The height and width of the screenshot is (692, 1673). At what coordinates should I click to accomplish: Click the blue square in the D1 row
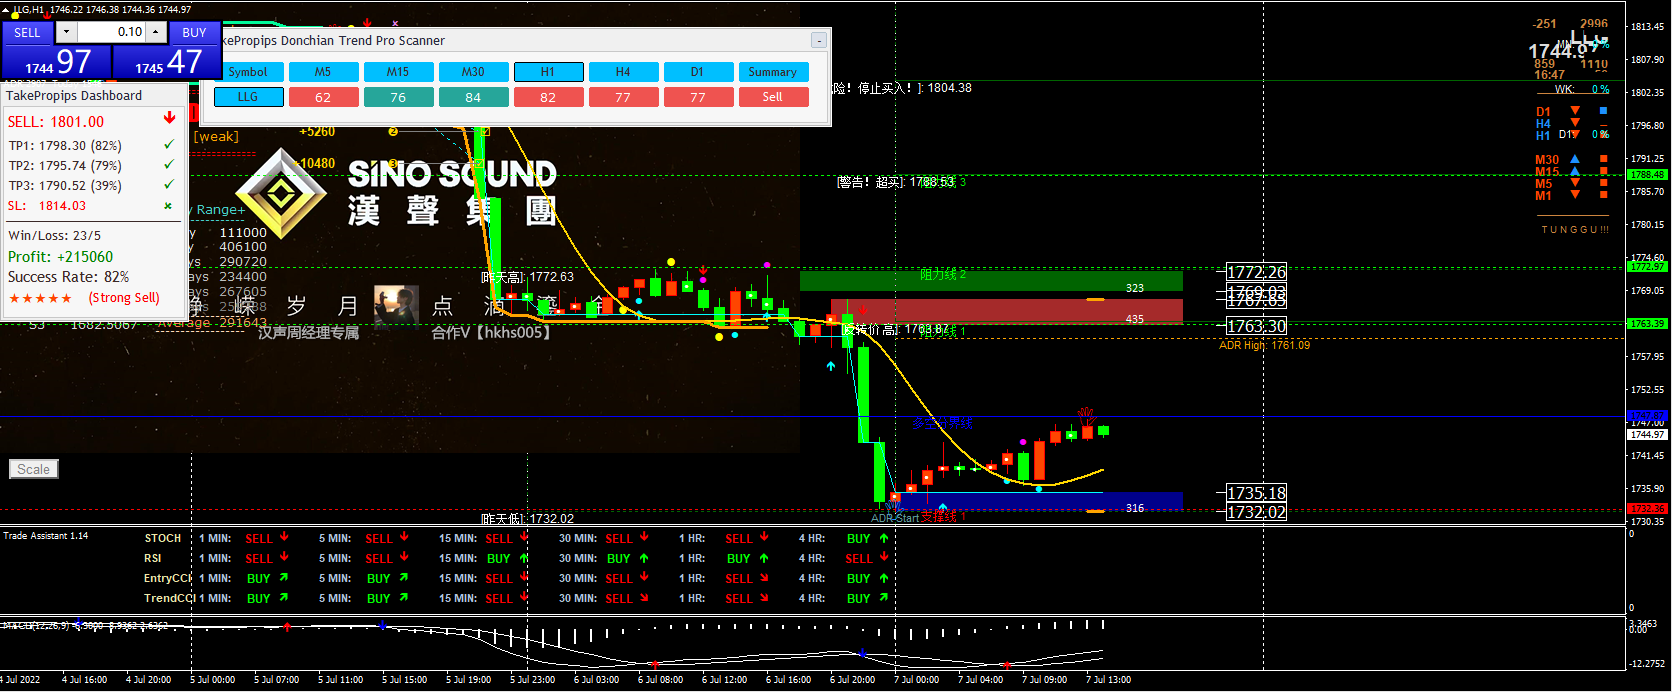1603,111
